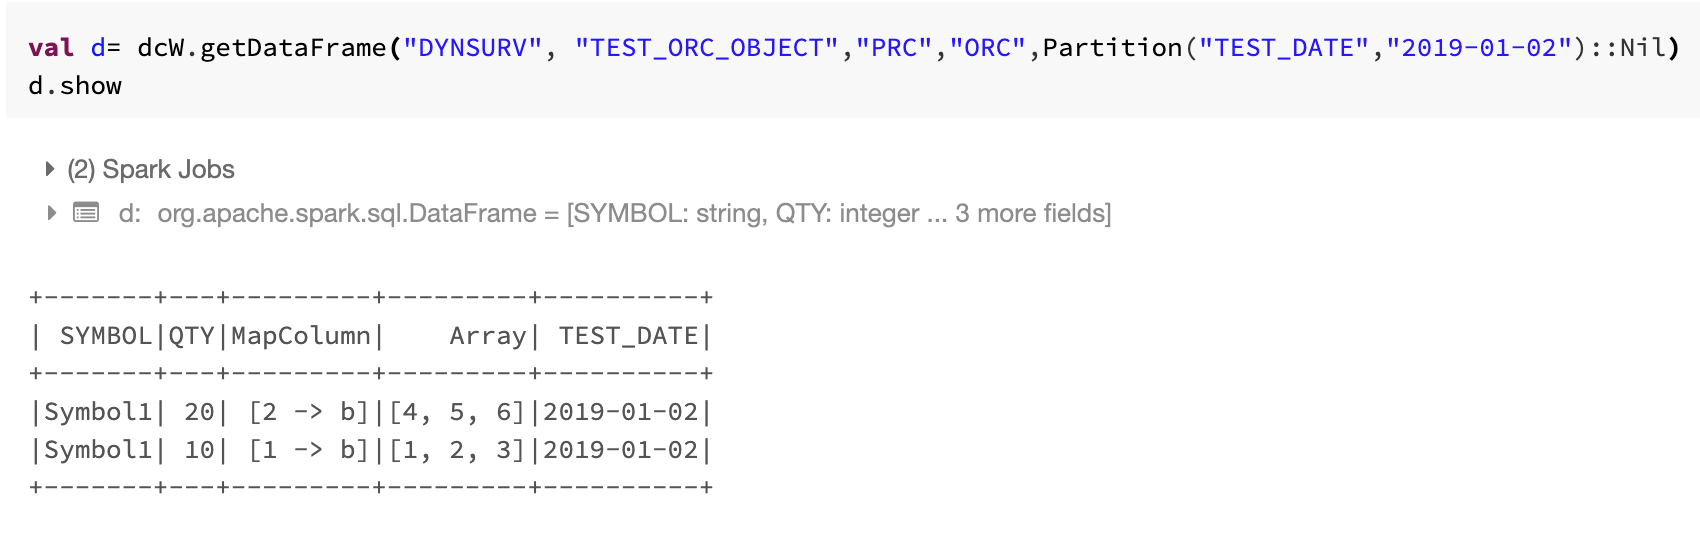1700x542 pixels.
Task: Place cursor on the d.show line
Action: (x=75, y=86)
